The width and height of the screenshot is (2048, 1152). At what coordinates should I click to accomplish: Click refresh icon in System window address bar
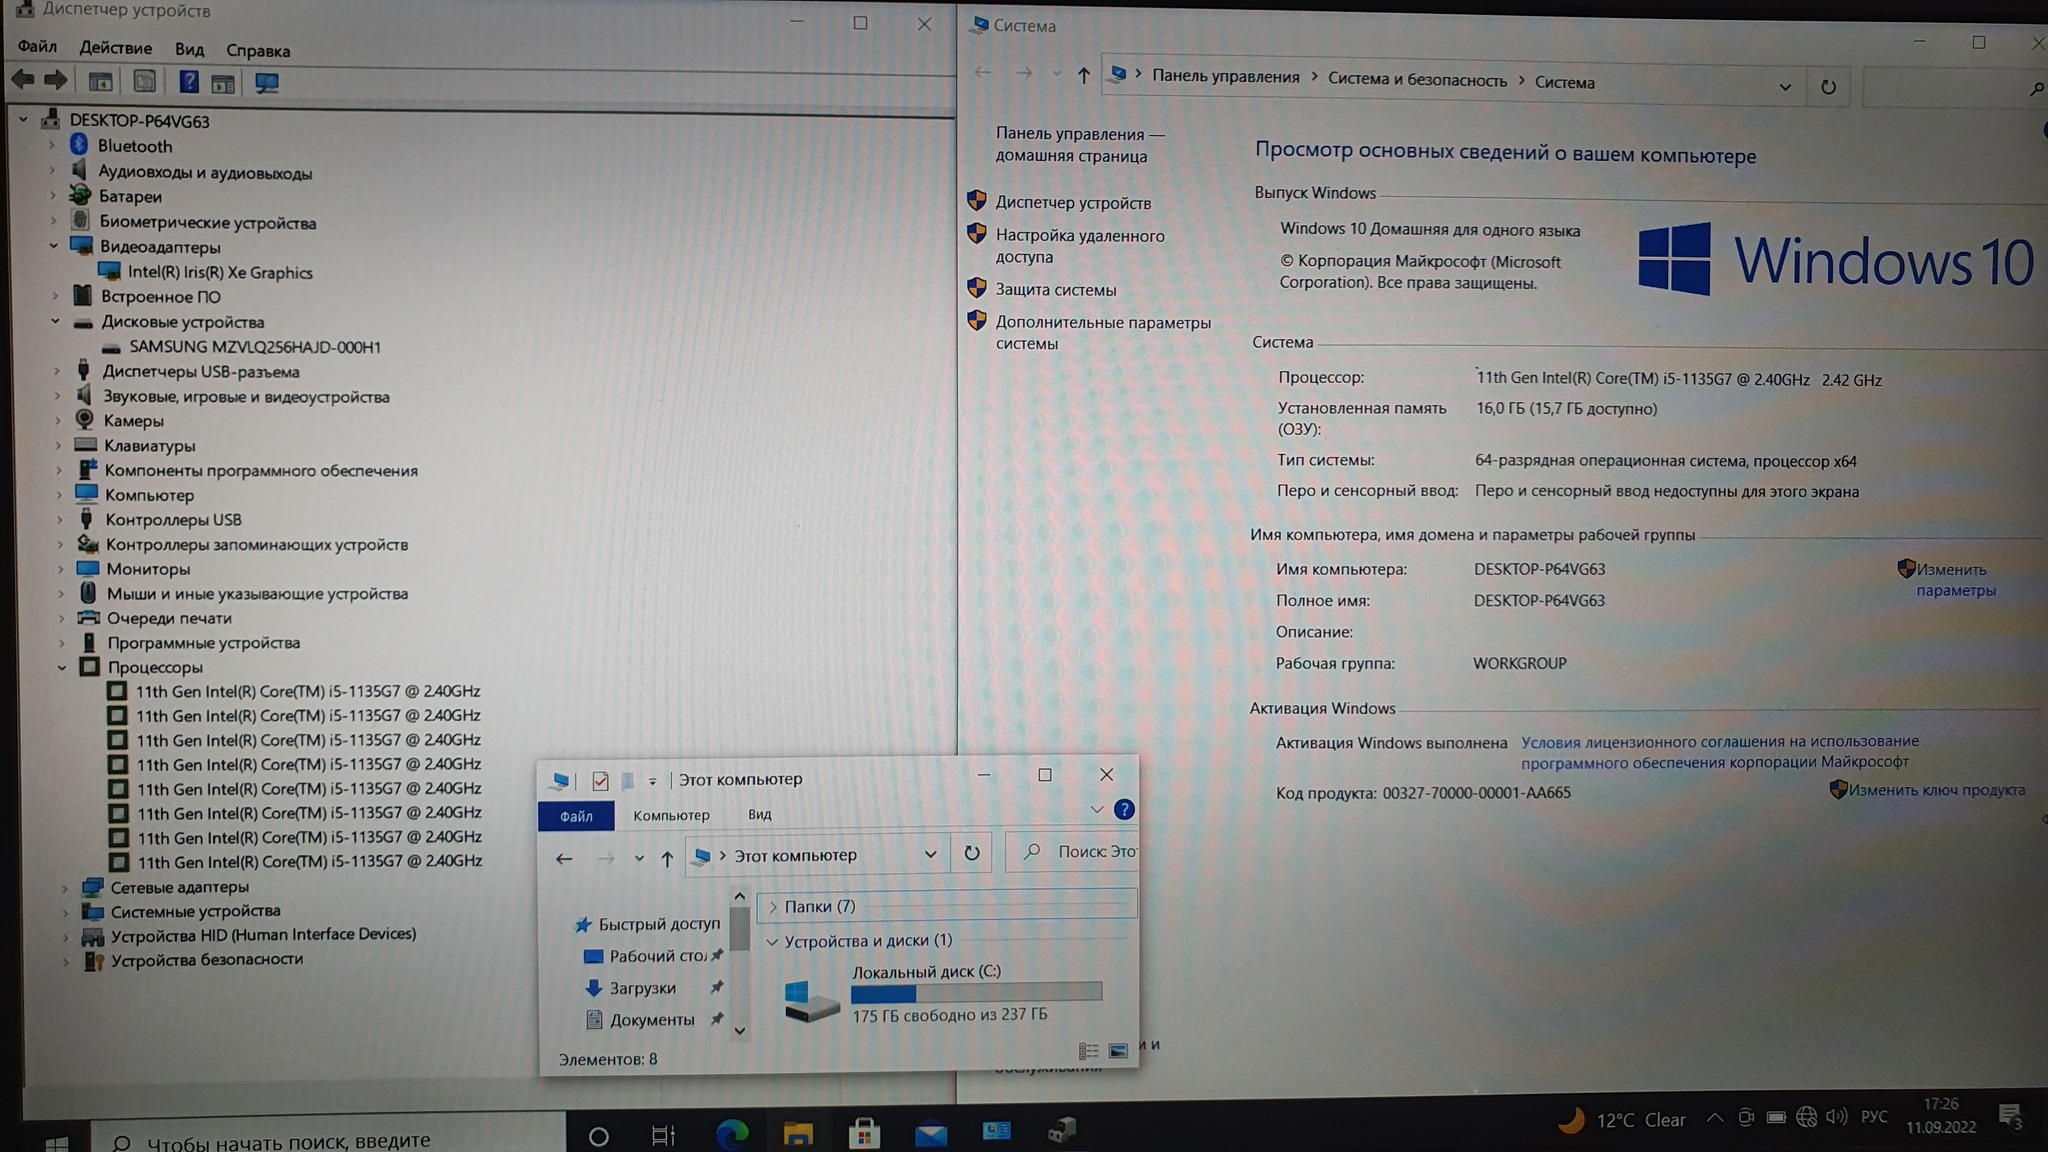[1828, 87]
